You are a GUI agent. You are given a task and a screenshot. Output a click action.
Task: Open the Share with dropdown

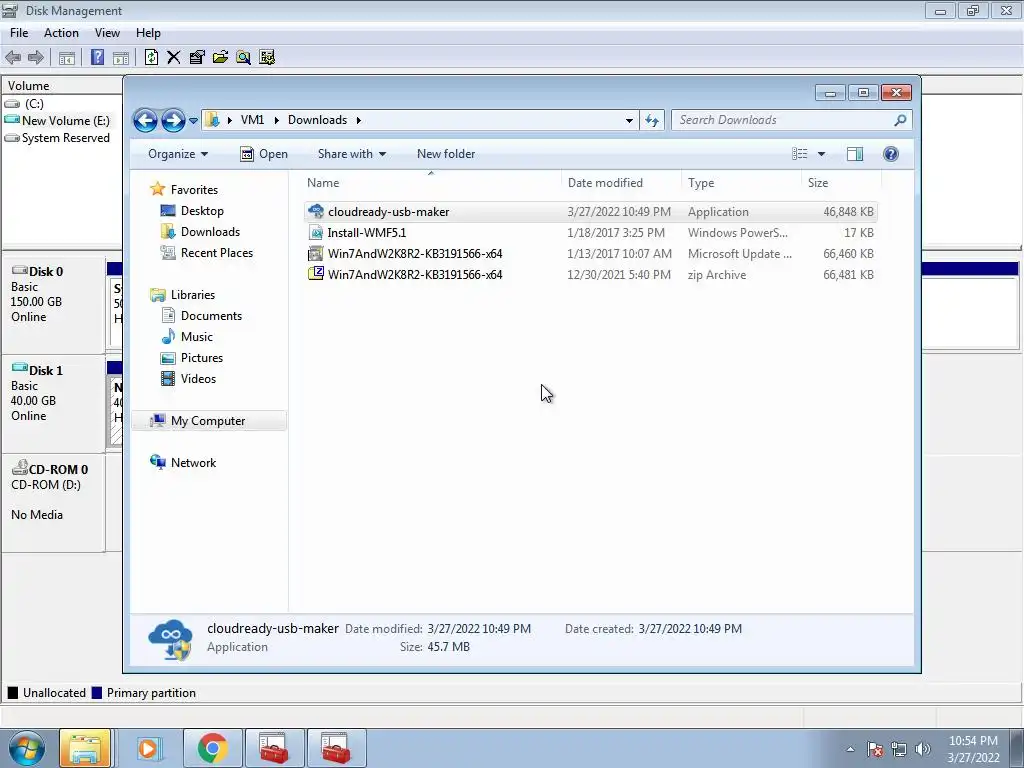point(351,154)
